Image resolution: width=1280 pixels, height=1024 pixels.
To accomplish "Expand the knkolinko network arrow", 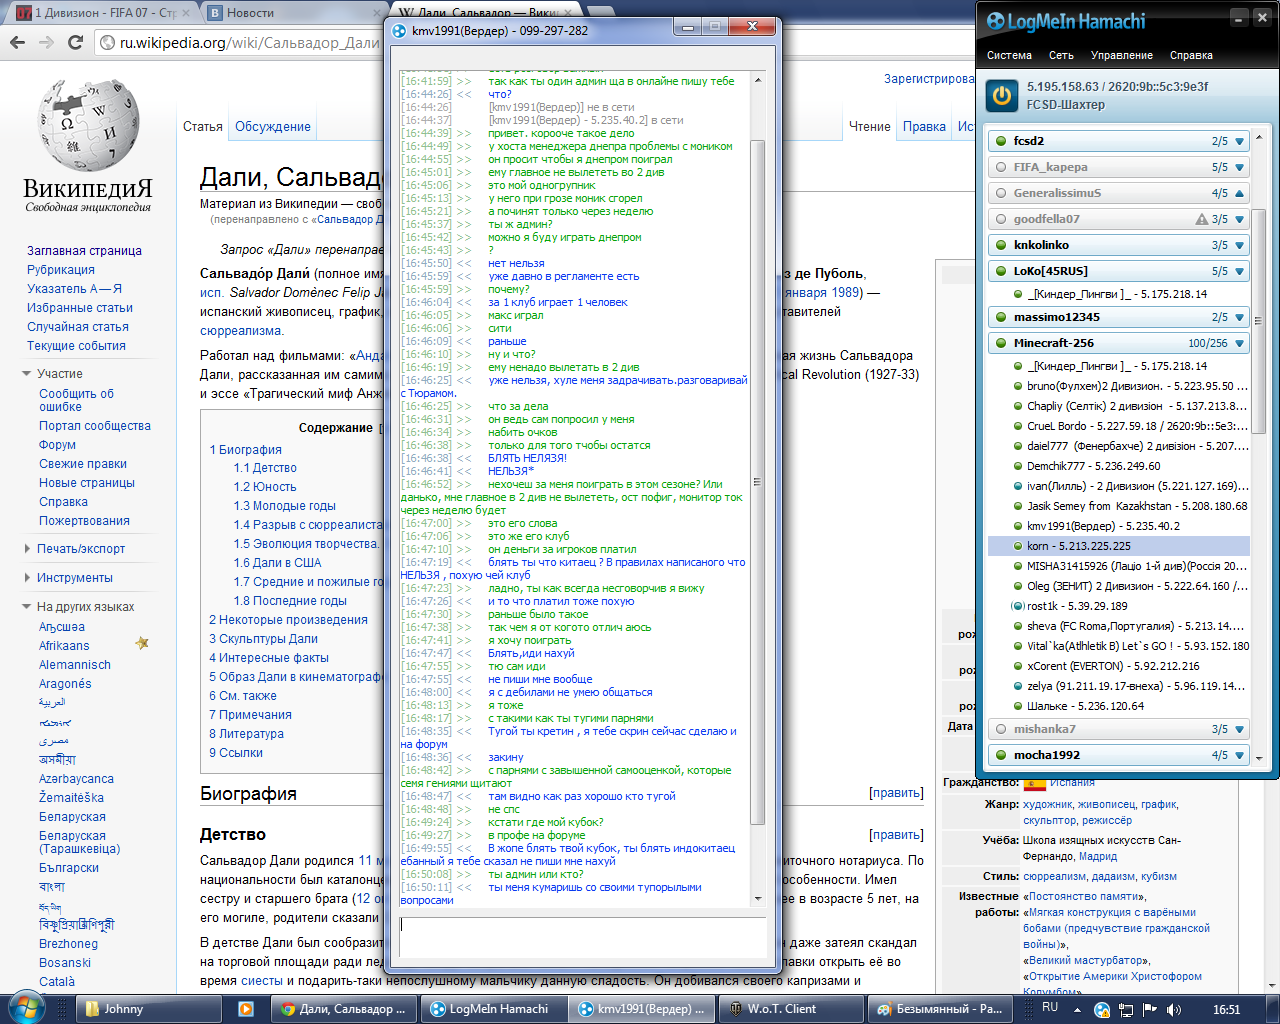I will coord(1240,246).
